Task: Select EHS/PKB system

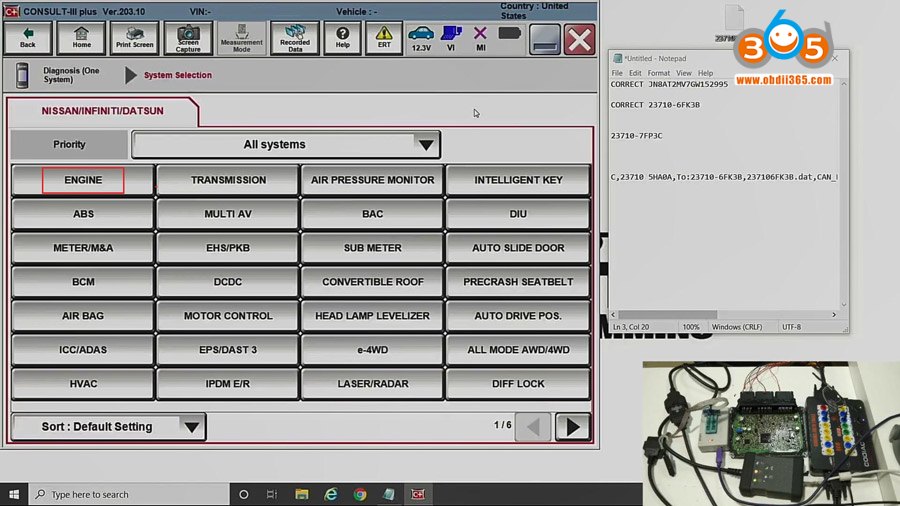Action: 228,248
